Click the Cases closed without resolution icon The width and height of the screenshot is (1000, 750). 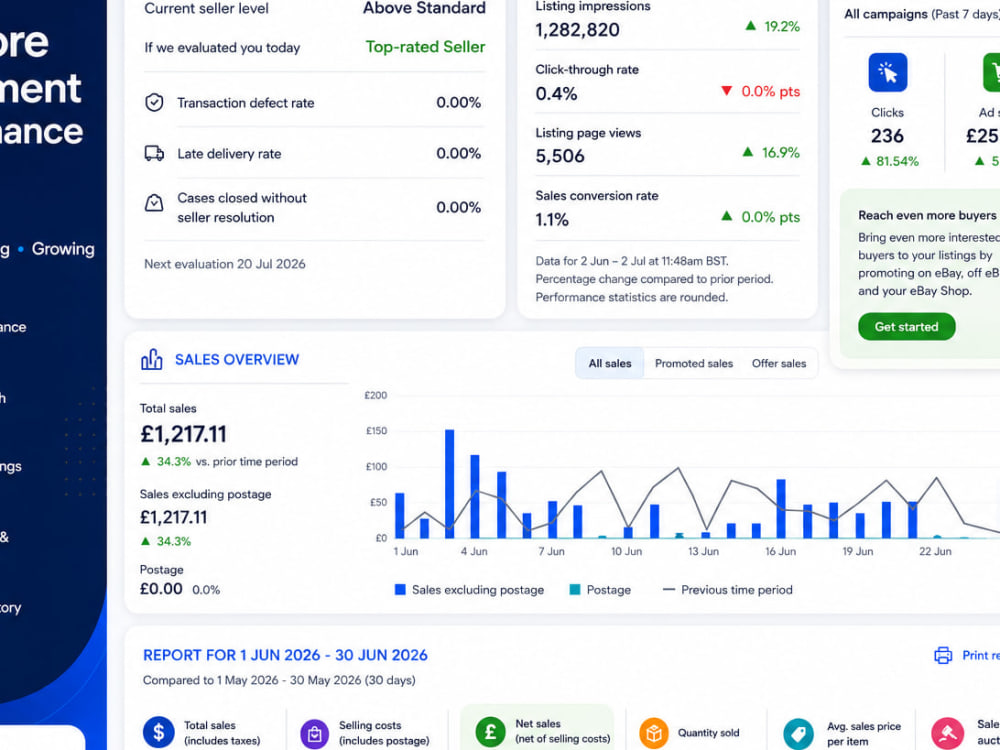tap(154, 203)
